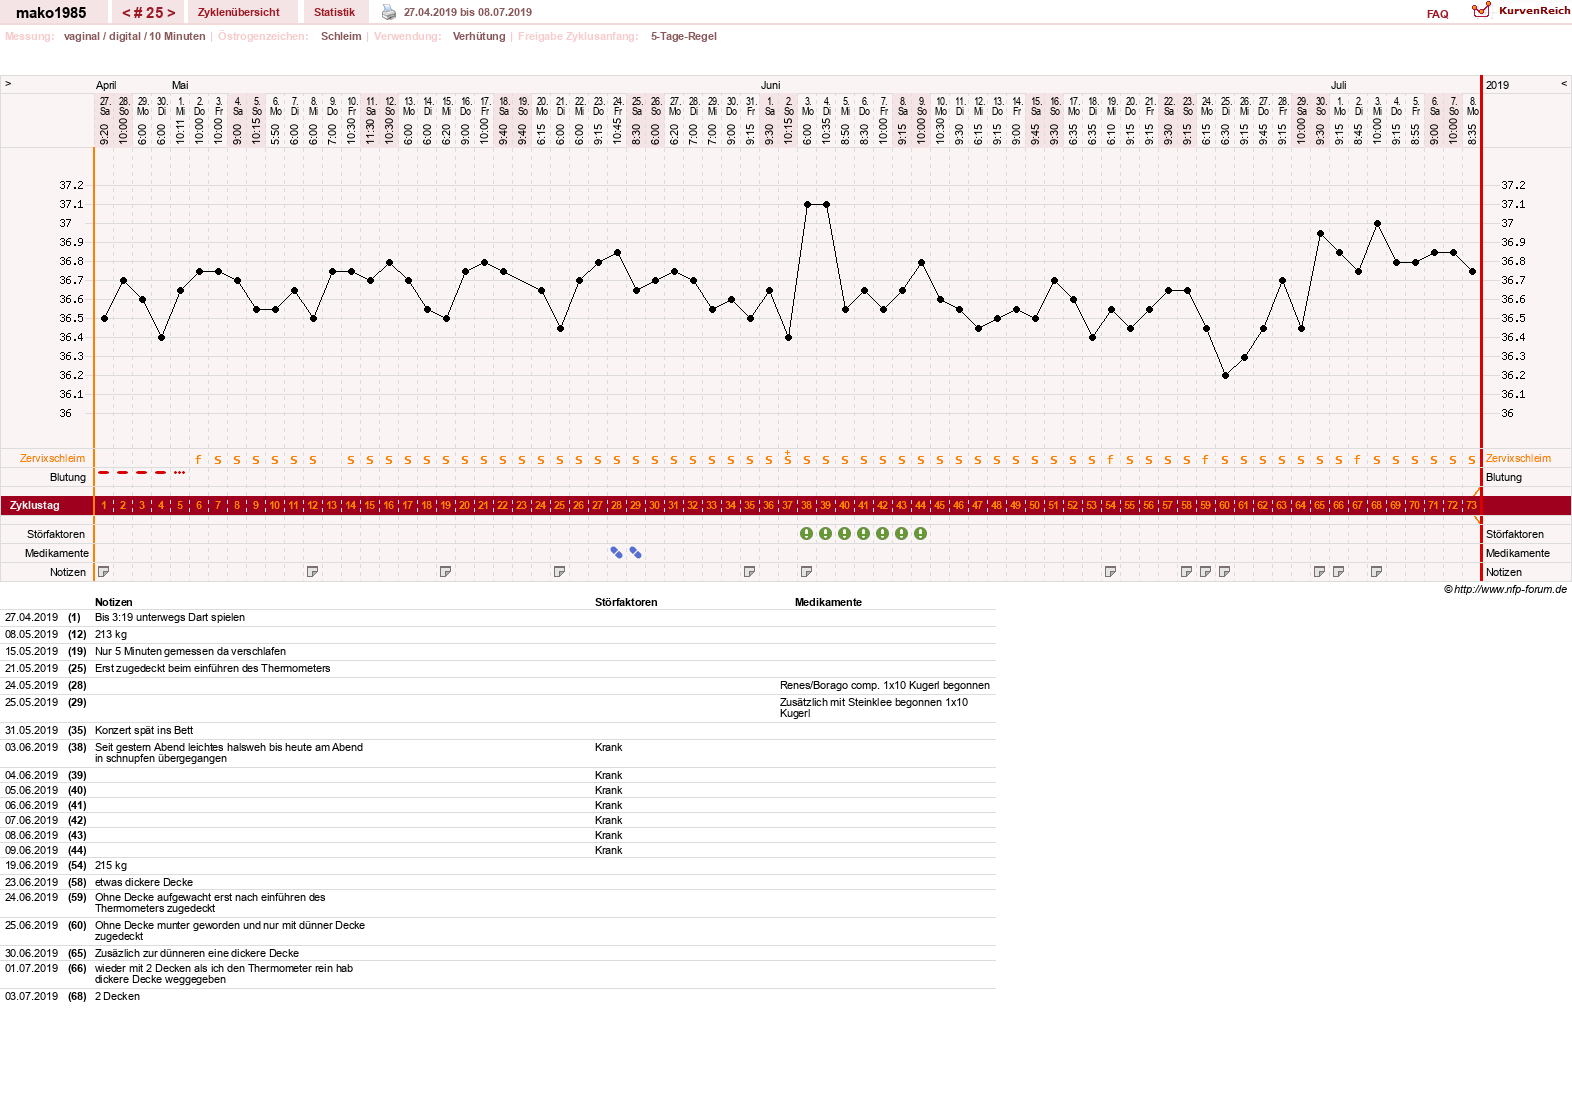
Task: Open the note icon on cycle day 59
Action: [x=1206, y=572]
